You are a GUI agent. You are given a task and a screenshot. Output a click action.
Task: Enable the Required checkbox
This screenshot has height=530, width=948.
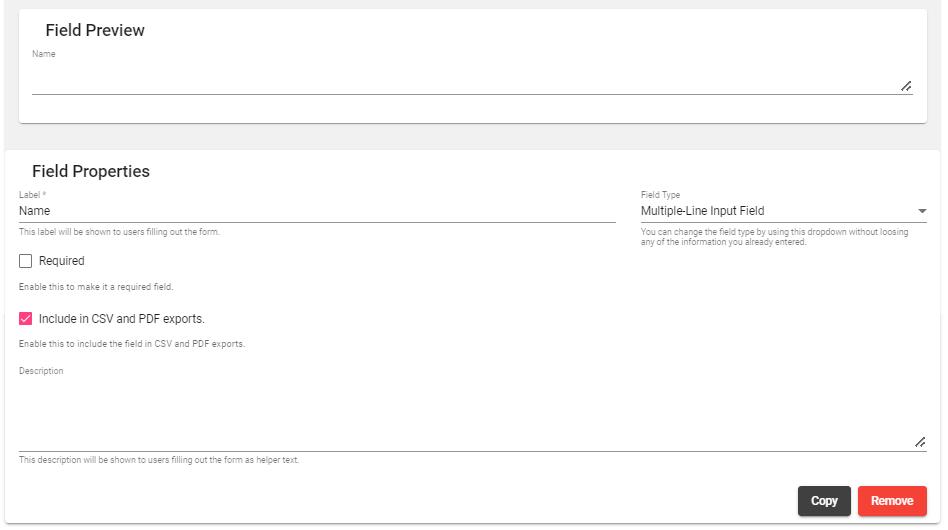click(25, 261)
